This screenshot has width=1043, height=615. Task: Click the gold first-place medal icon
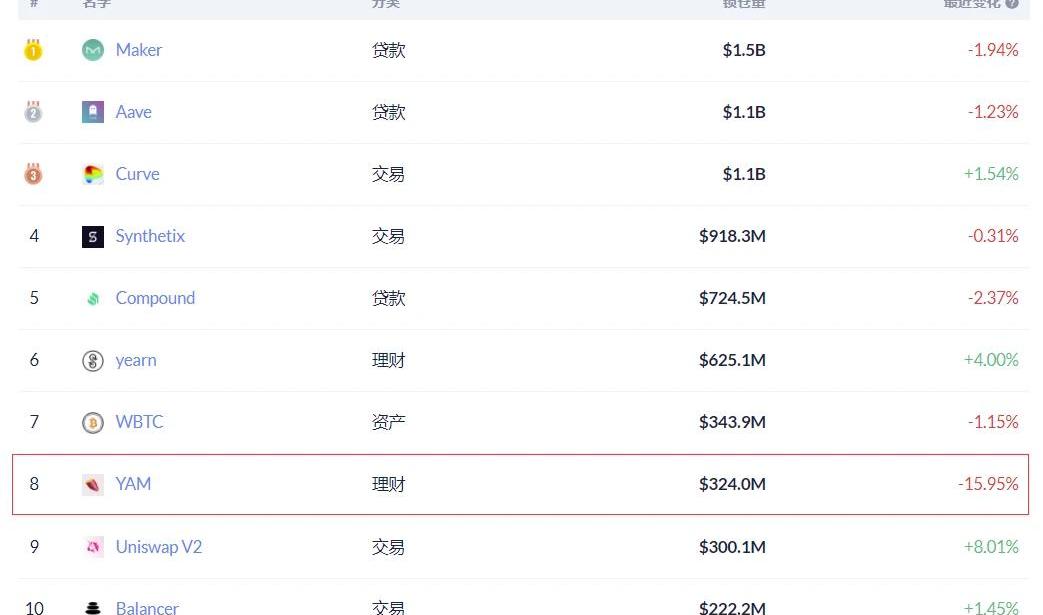pos(33,50)
